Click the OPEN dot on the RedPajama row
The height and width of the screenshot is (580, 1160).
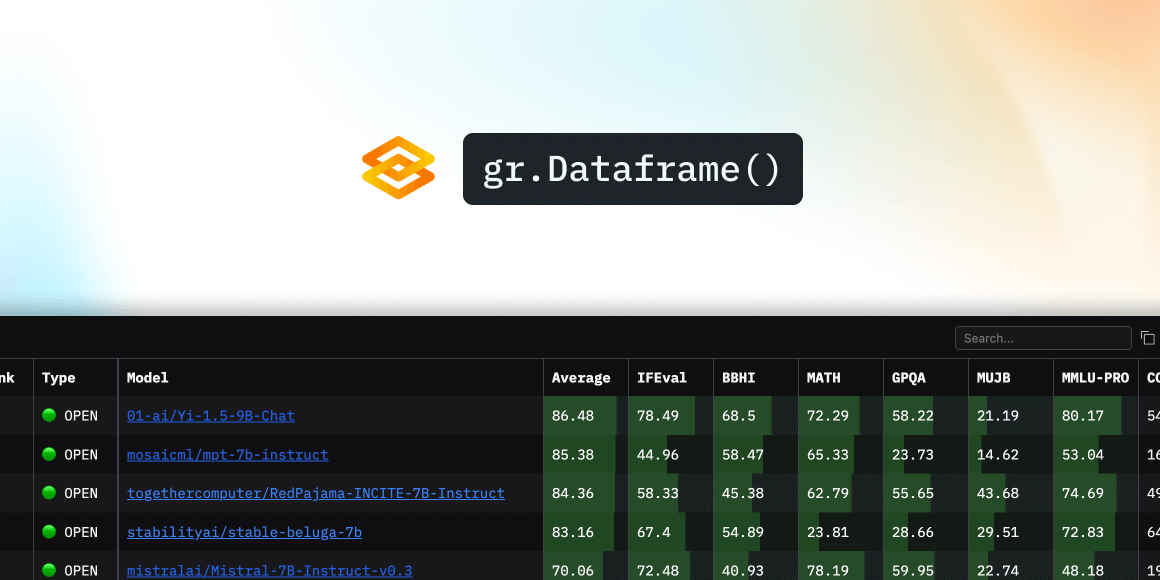pyautogui.click(x=50, y=493)
